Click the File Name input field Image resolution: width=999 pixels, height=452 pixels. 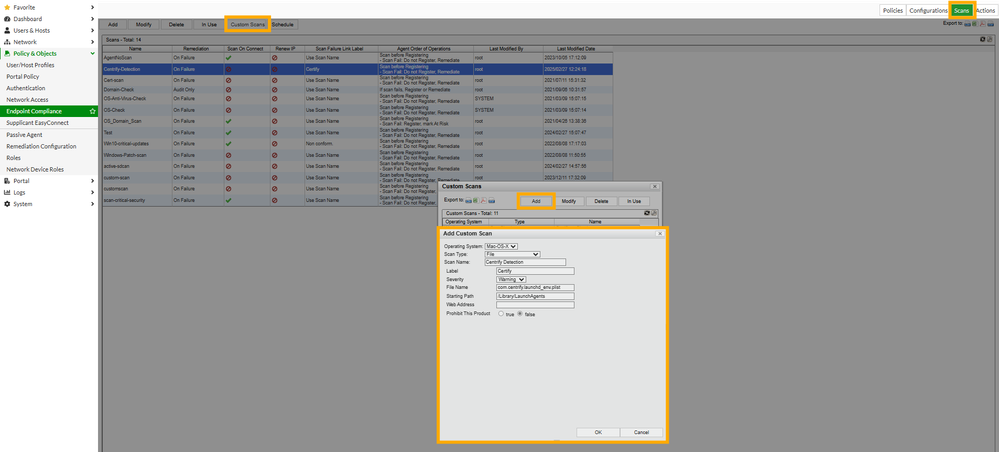[535, 288]
